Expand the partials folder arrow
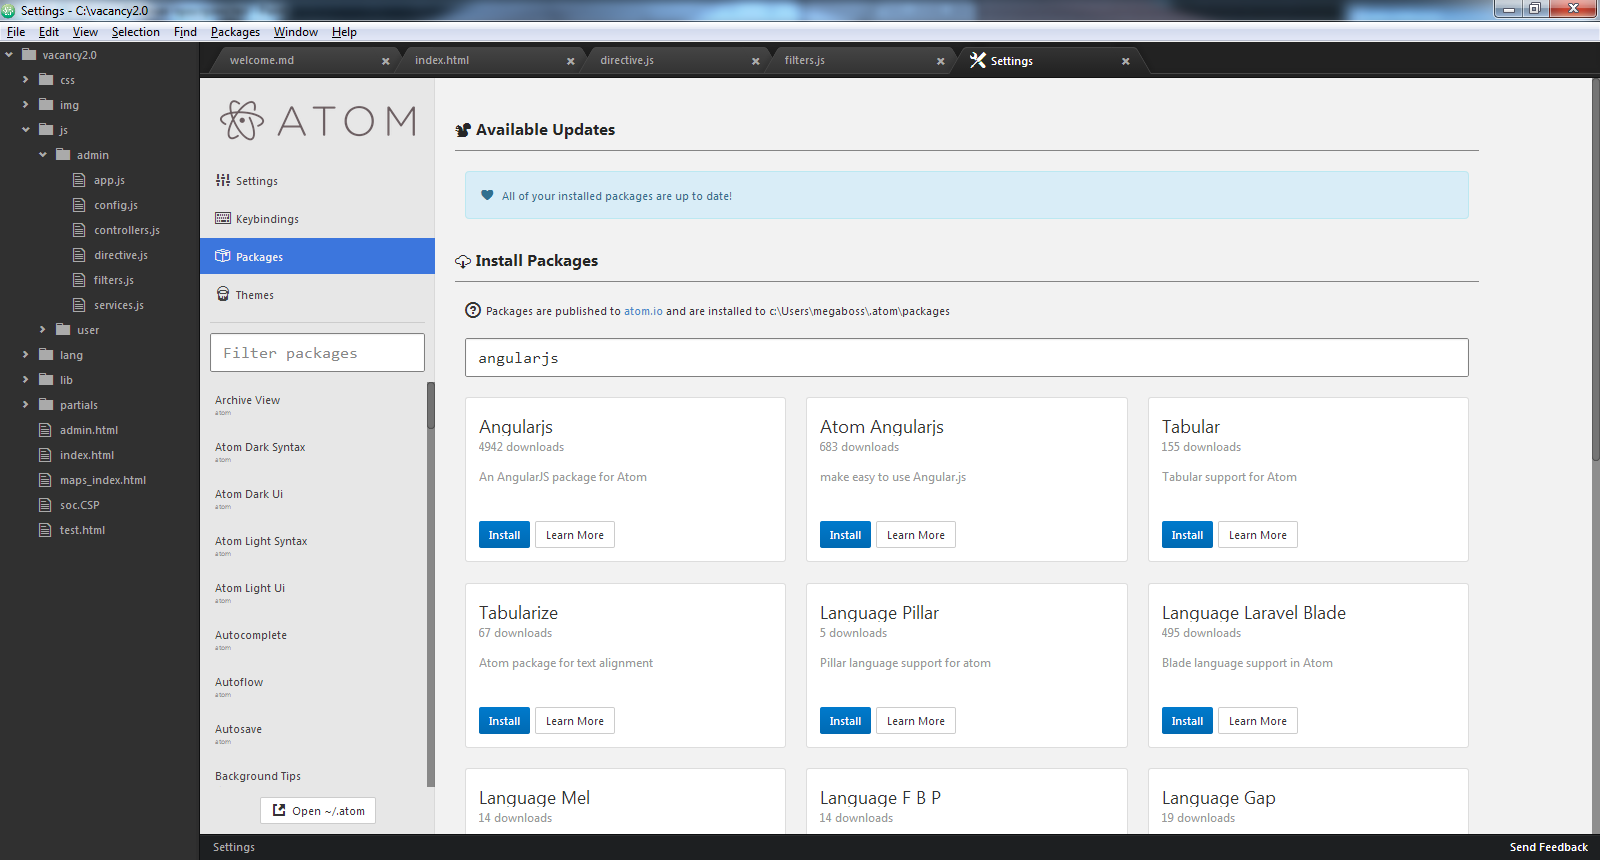The height and width of the screenshot is (860, 1600). [x=25, y=404]
